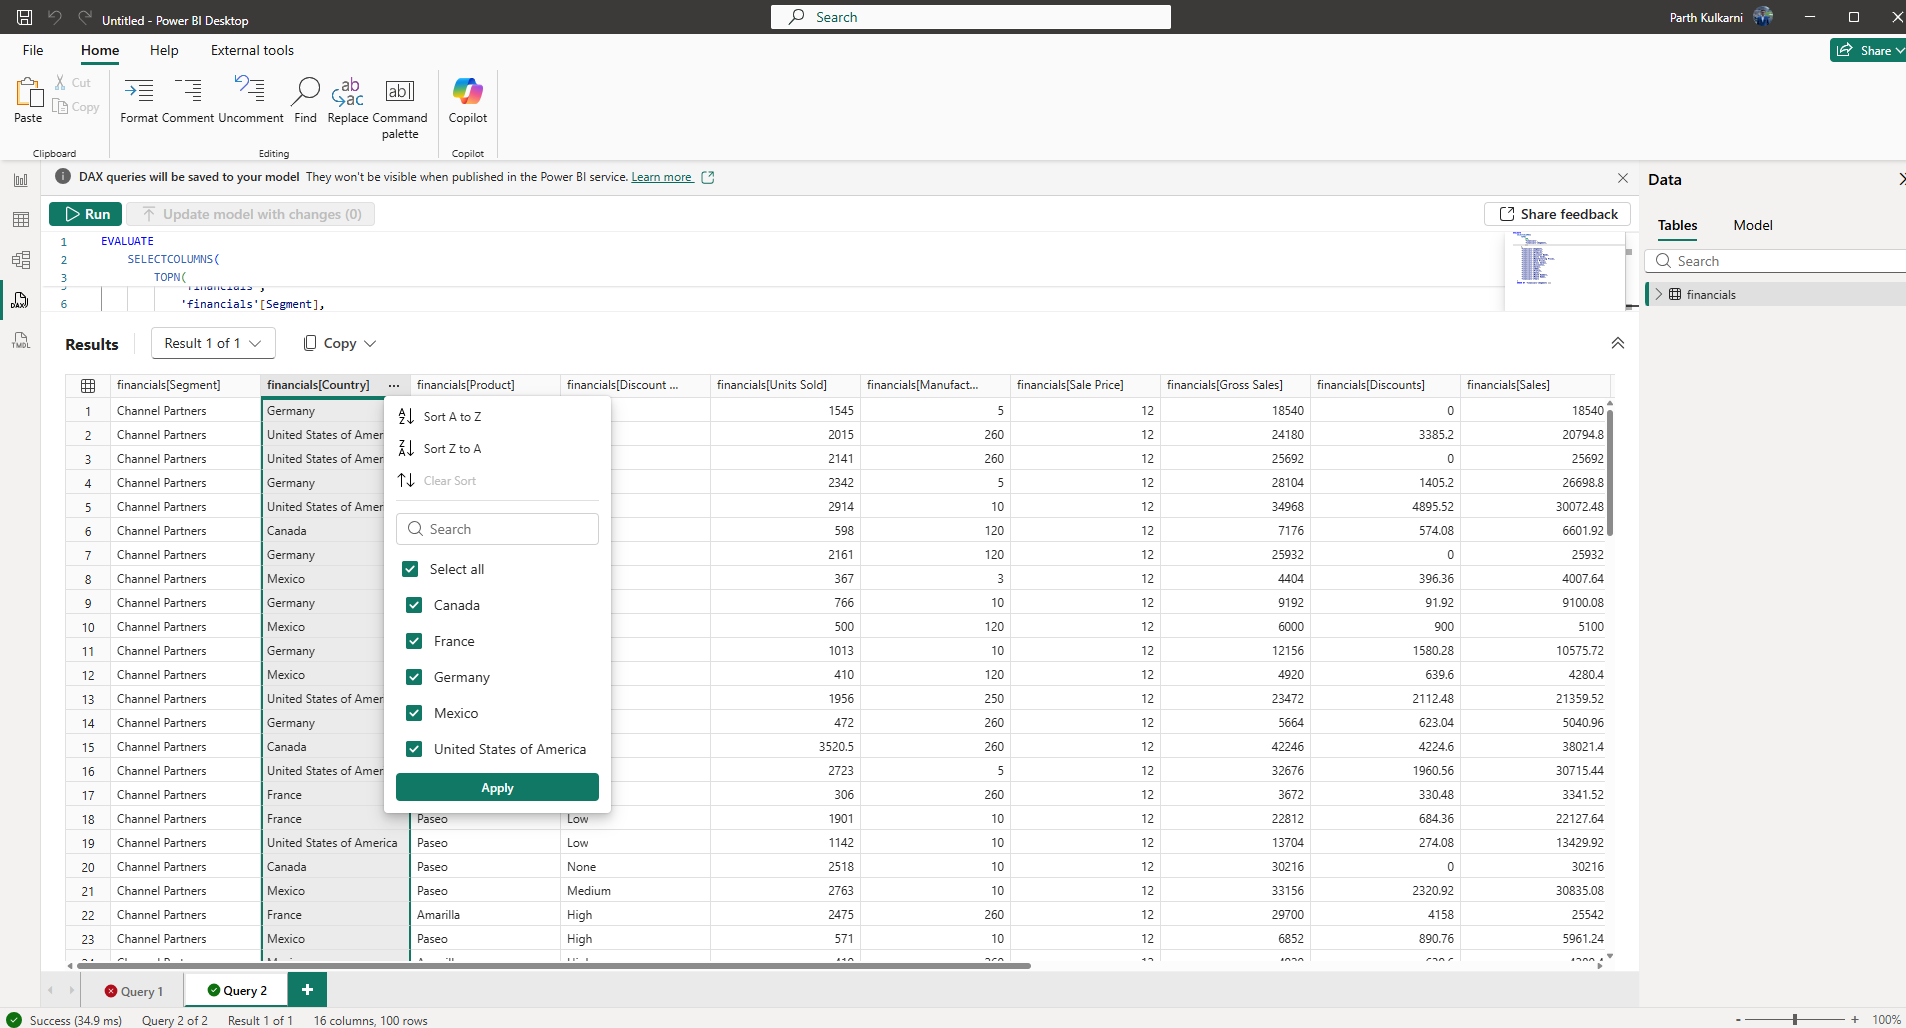Screen dimensions: 1906x1028
Task: Redo the last undone action
Action: [x=85, y=17]
